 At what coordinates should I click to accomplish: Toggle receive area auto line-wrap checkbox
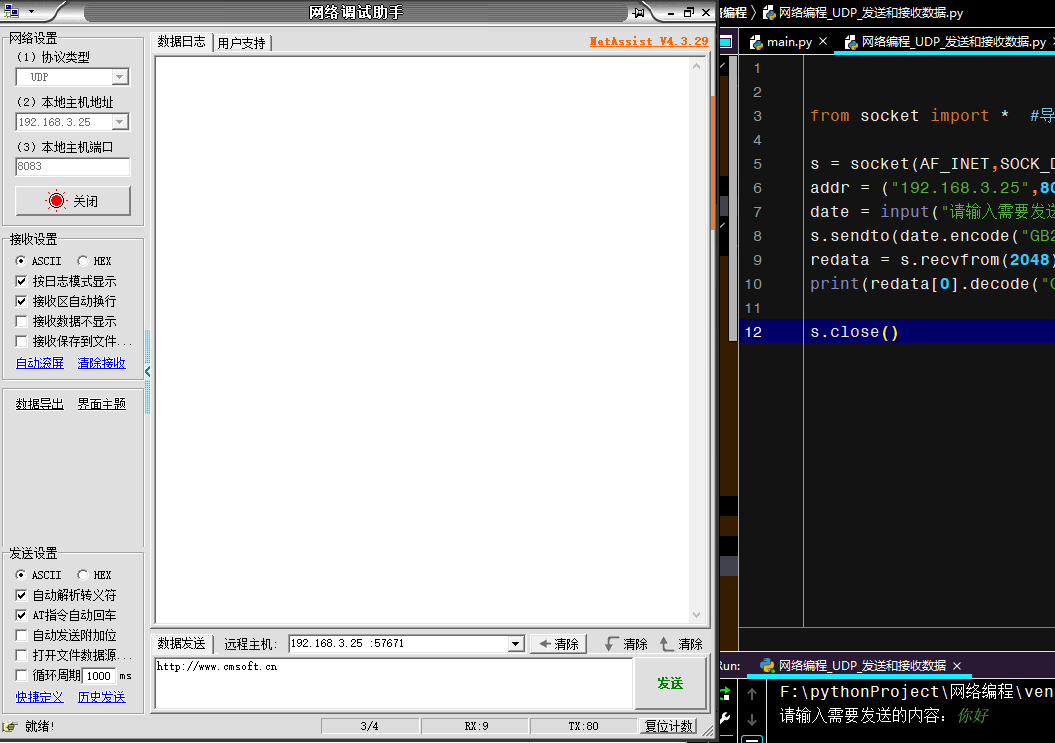coord(21,301)
